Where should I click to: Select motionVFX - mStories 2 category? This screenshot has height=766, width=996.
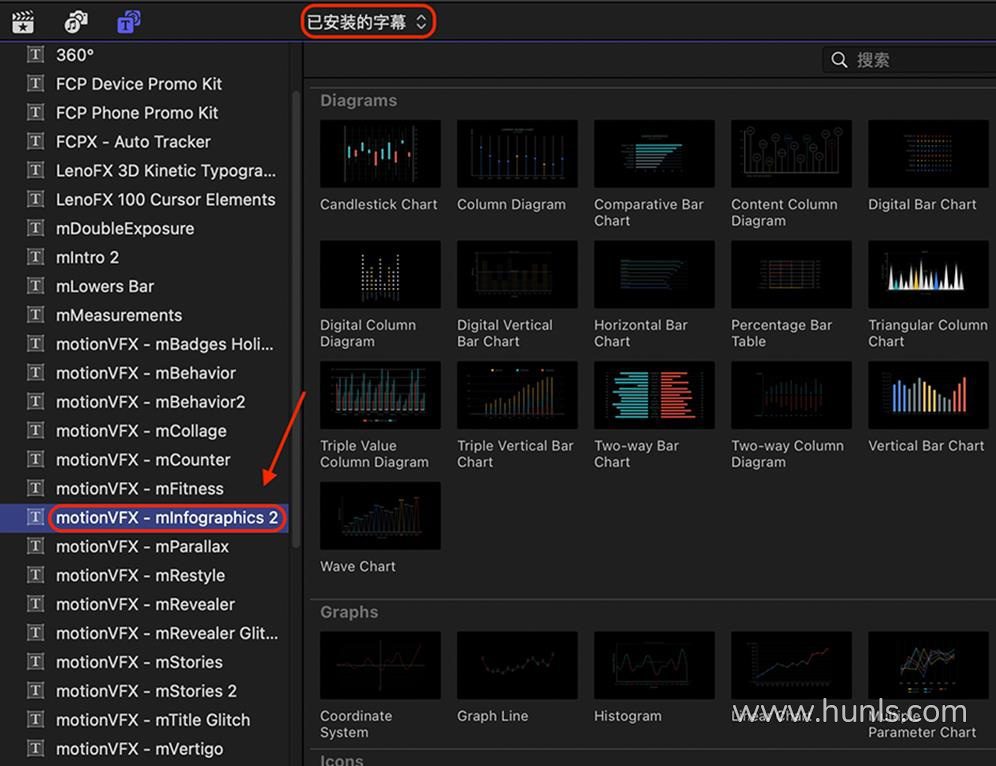(145, 691)
